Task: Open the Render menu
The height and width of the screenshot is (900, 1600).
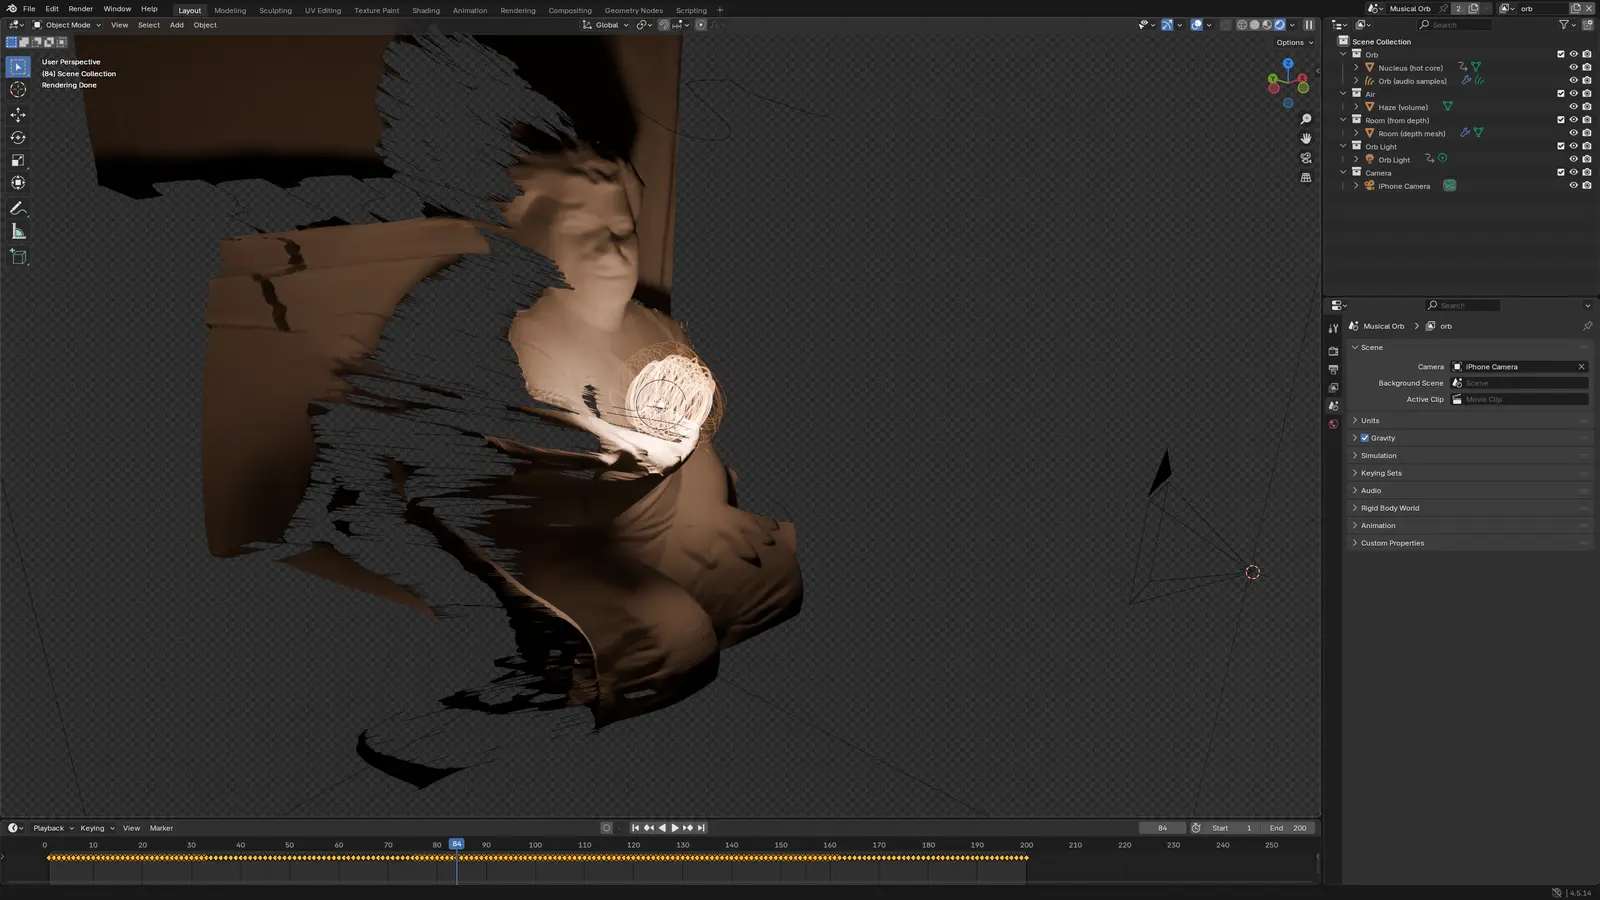Action: (x=80, y=9)
